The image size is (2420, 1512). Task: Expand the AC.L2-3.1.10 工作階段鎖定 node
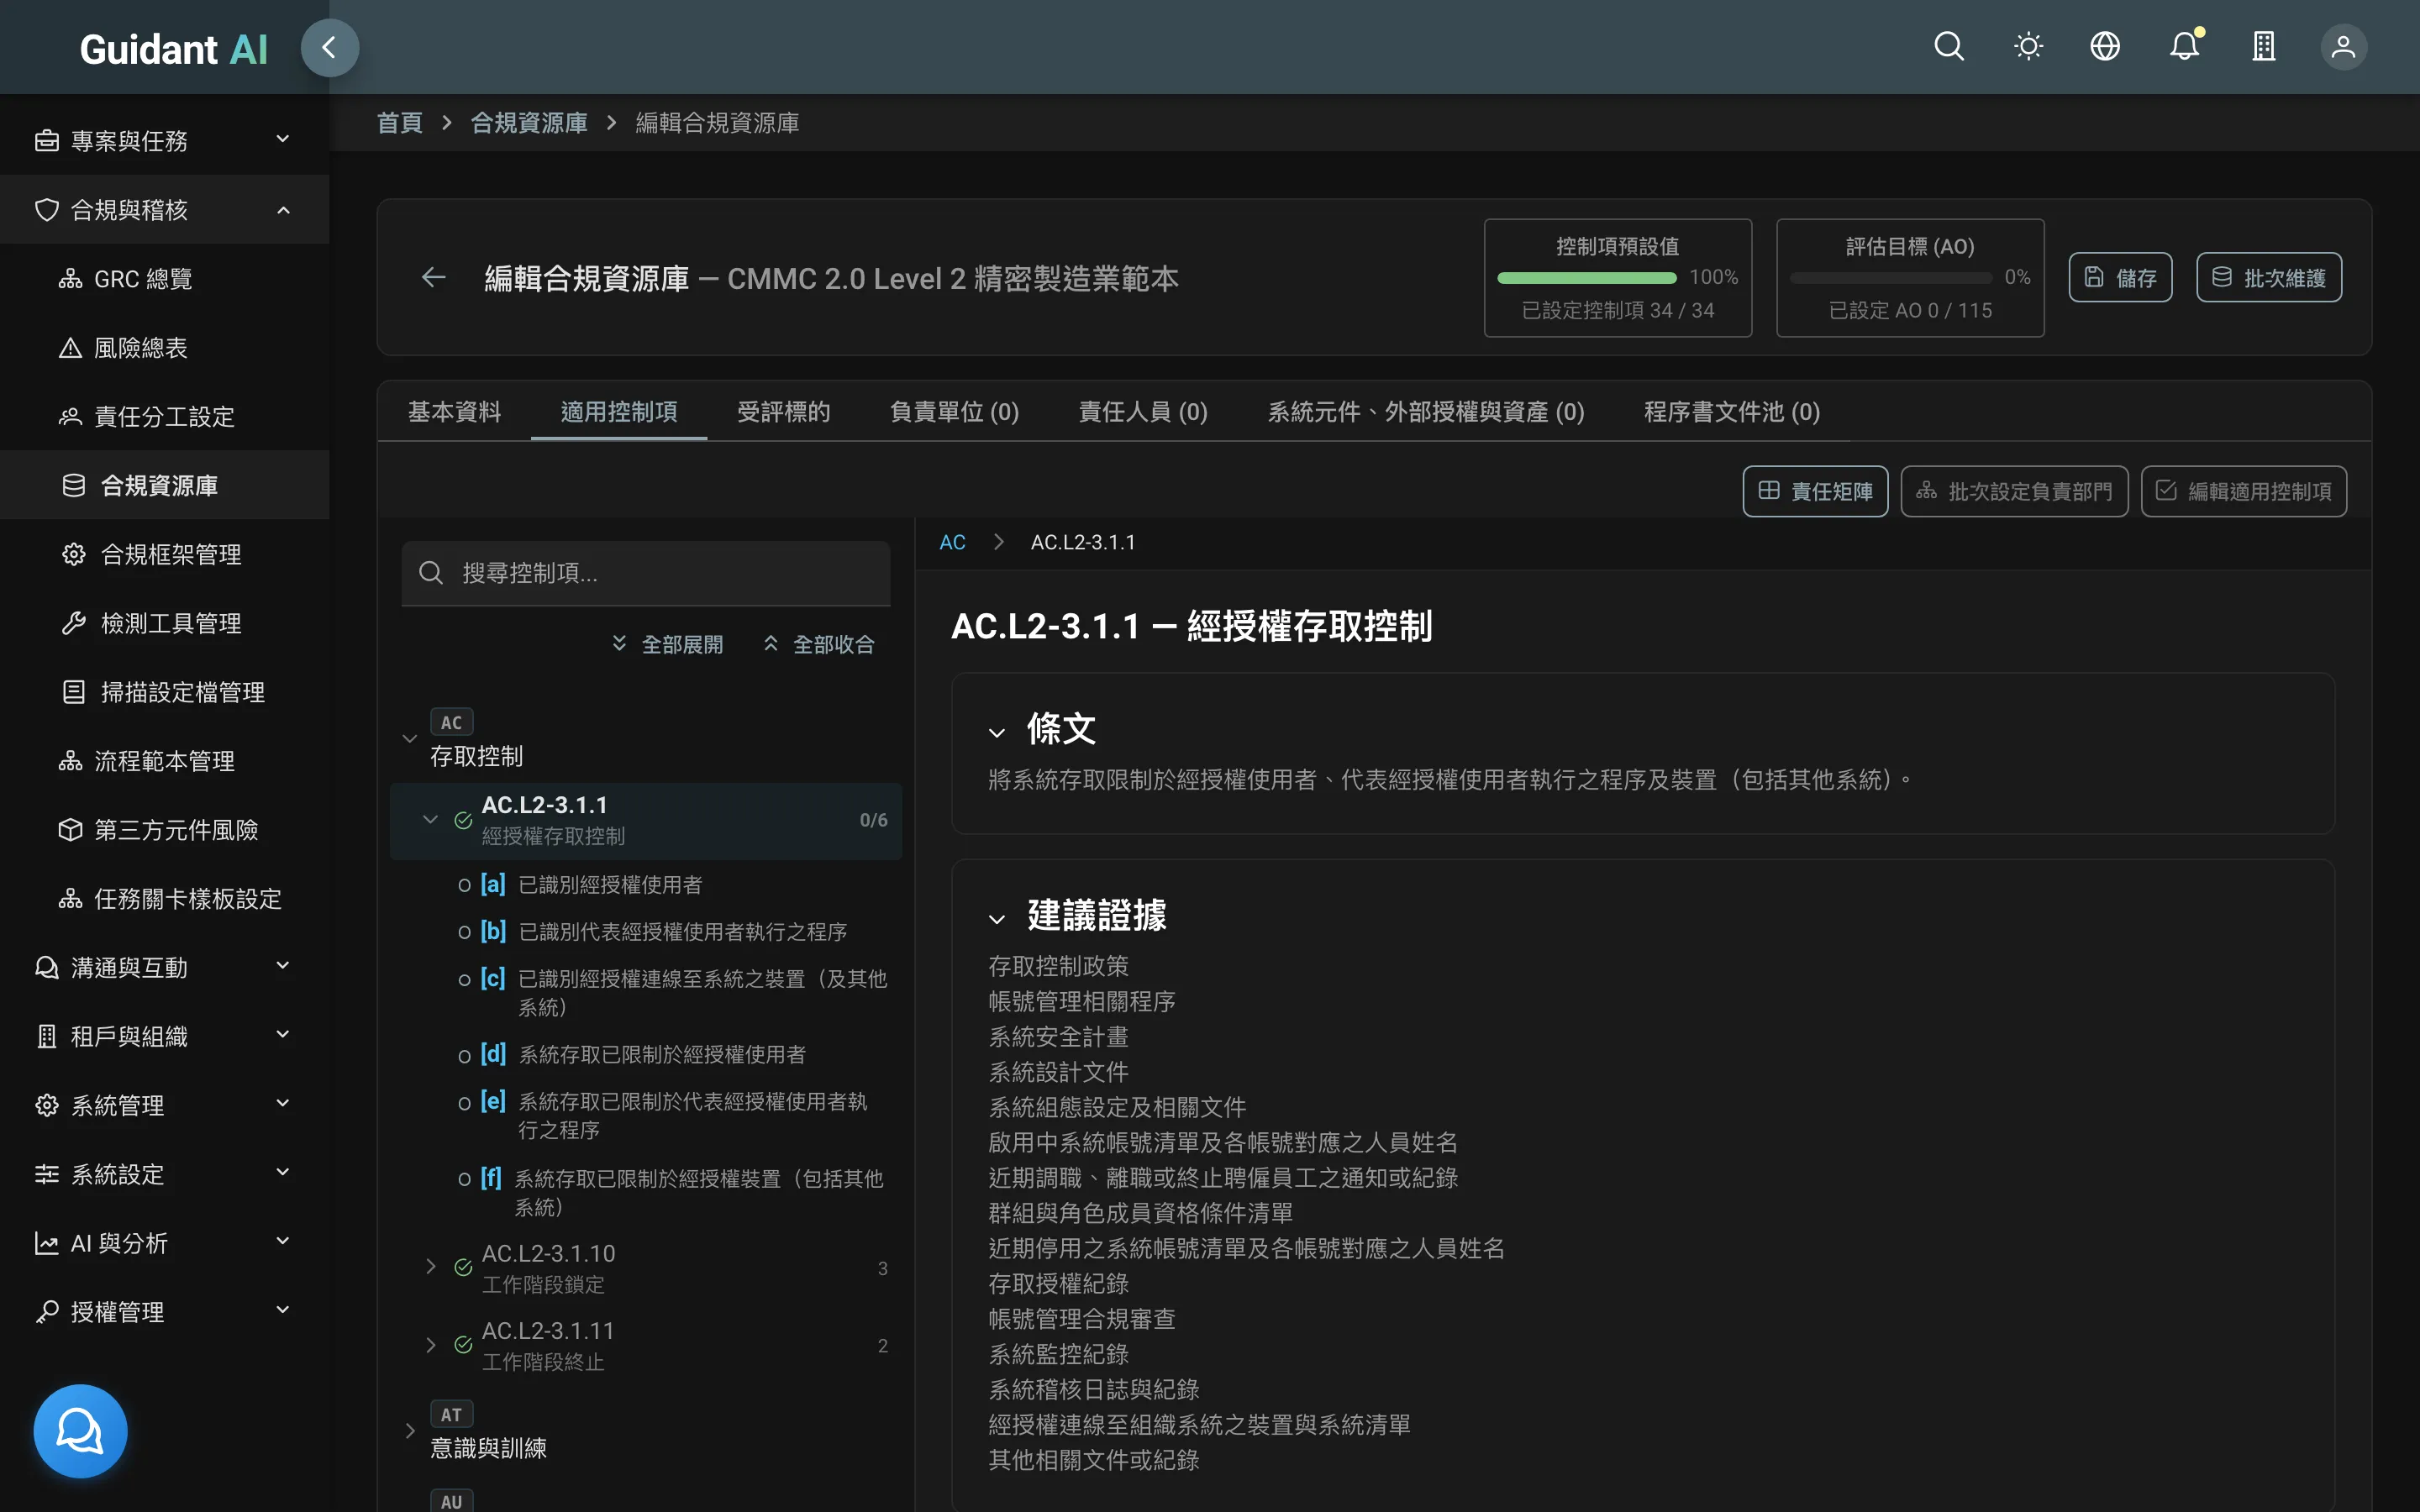pos(431,1267)
